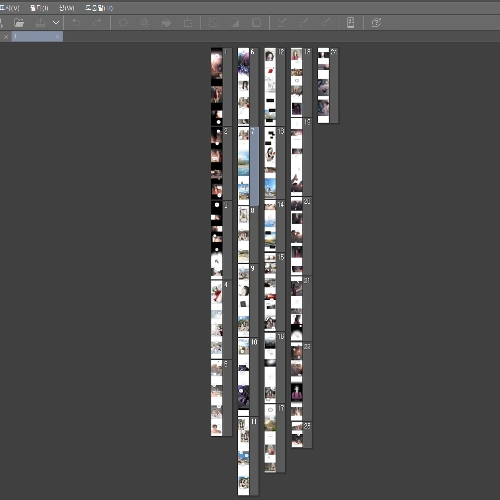The height and width of the screenshot is (500, 500).
Task: Open the 창(W) menu
Action: (x=66, y=8)
